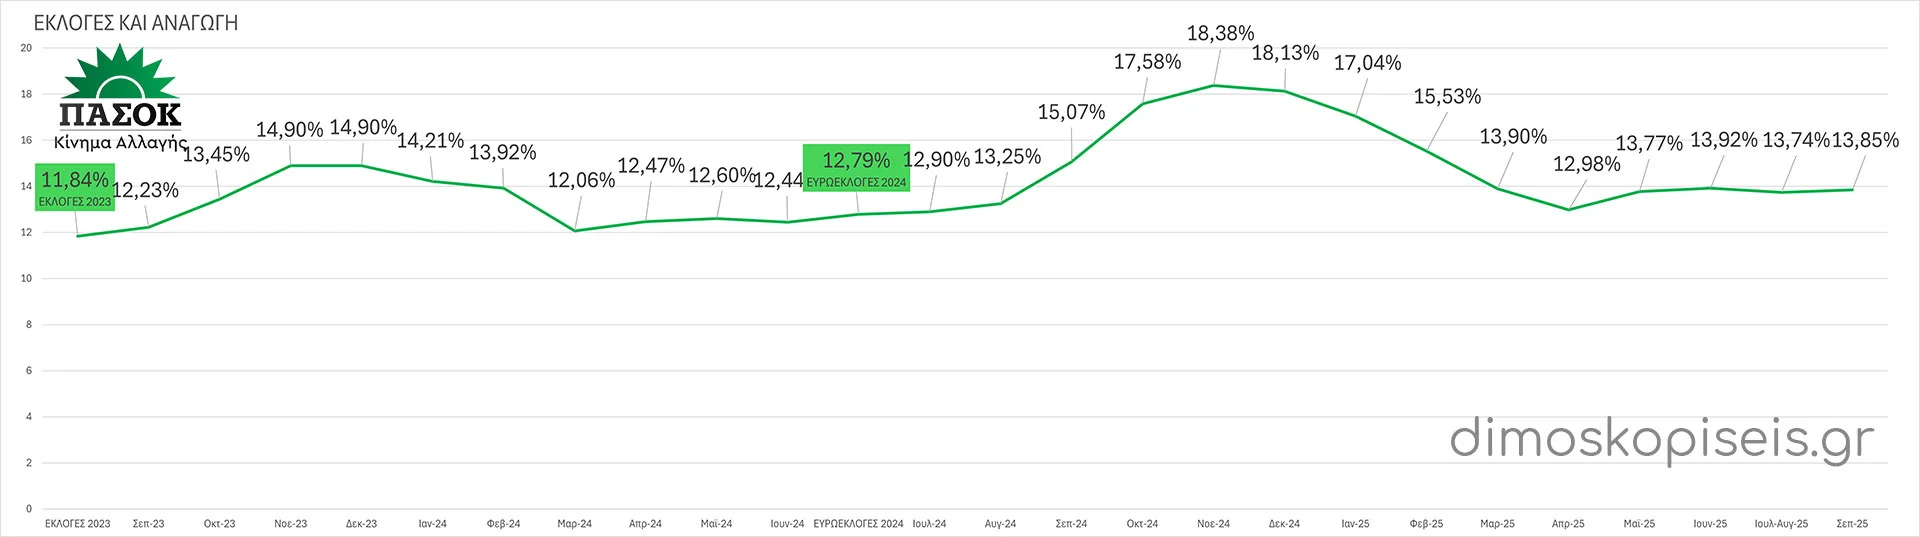Viewport: 1920px width, 537px height.
Task: Click the green 11,84% ΕΚΛΟΓΕΣ 2023 box
Action: click(75, 188)
